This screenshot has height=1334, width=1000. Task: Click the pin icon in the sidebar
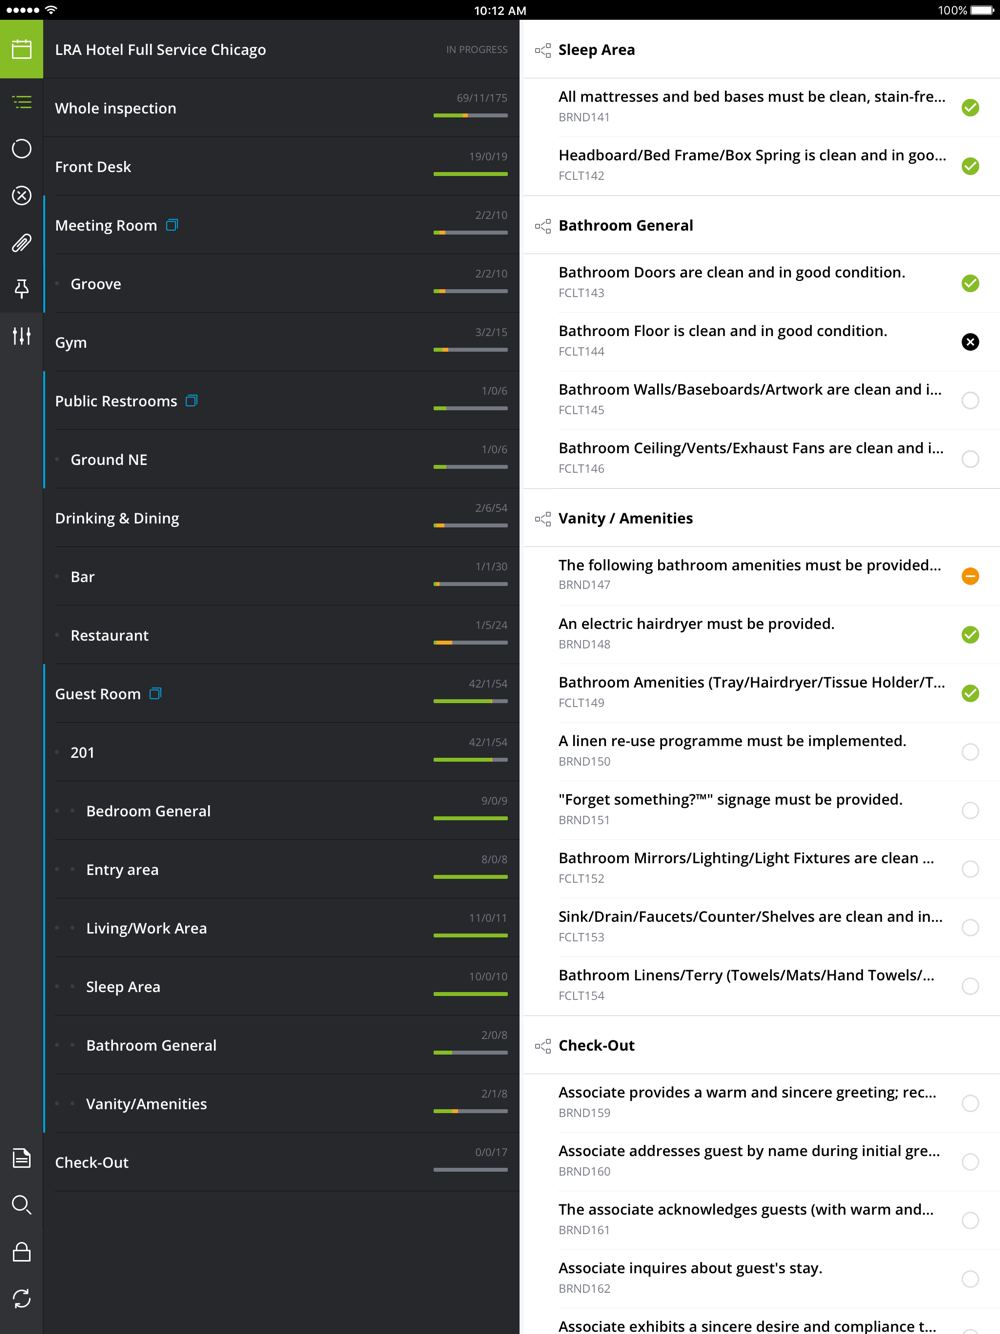(x=21, y=289)
